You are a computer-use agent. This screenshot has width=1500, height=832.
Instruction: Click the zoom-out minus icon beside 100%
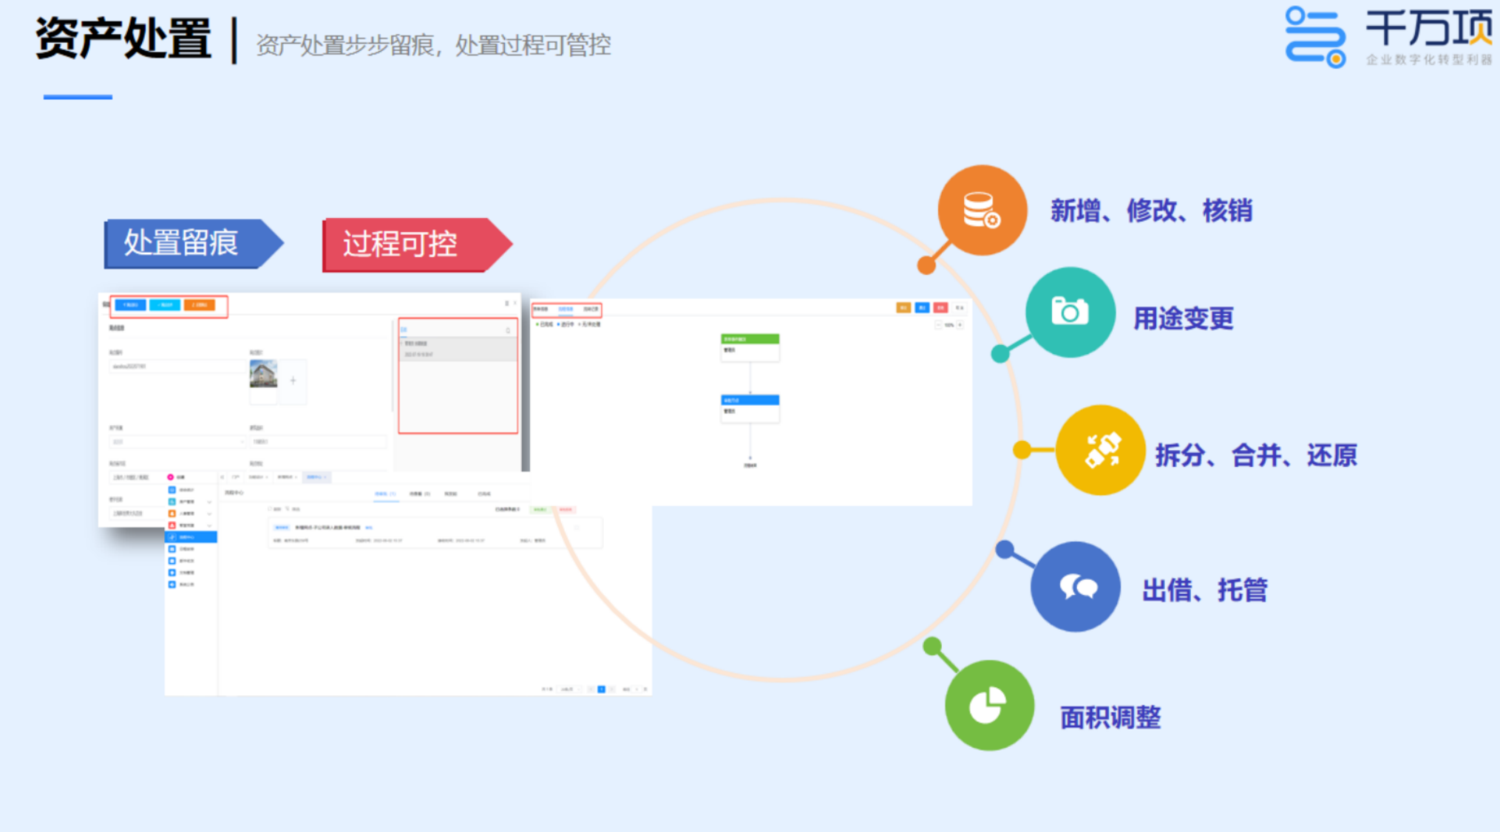(x=938, y=325)
